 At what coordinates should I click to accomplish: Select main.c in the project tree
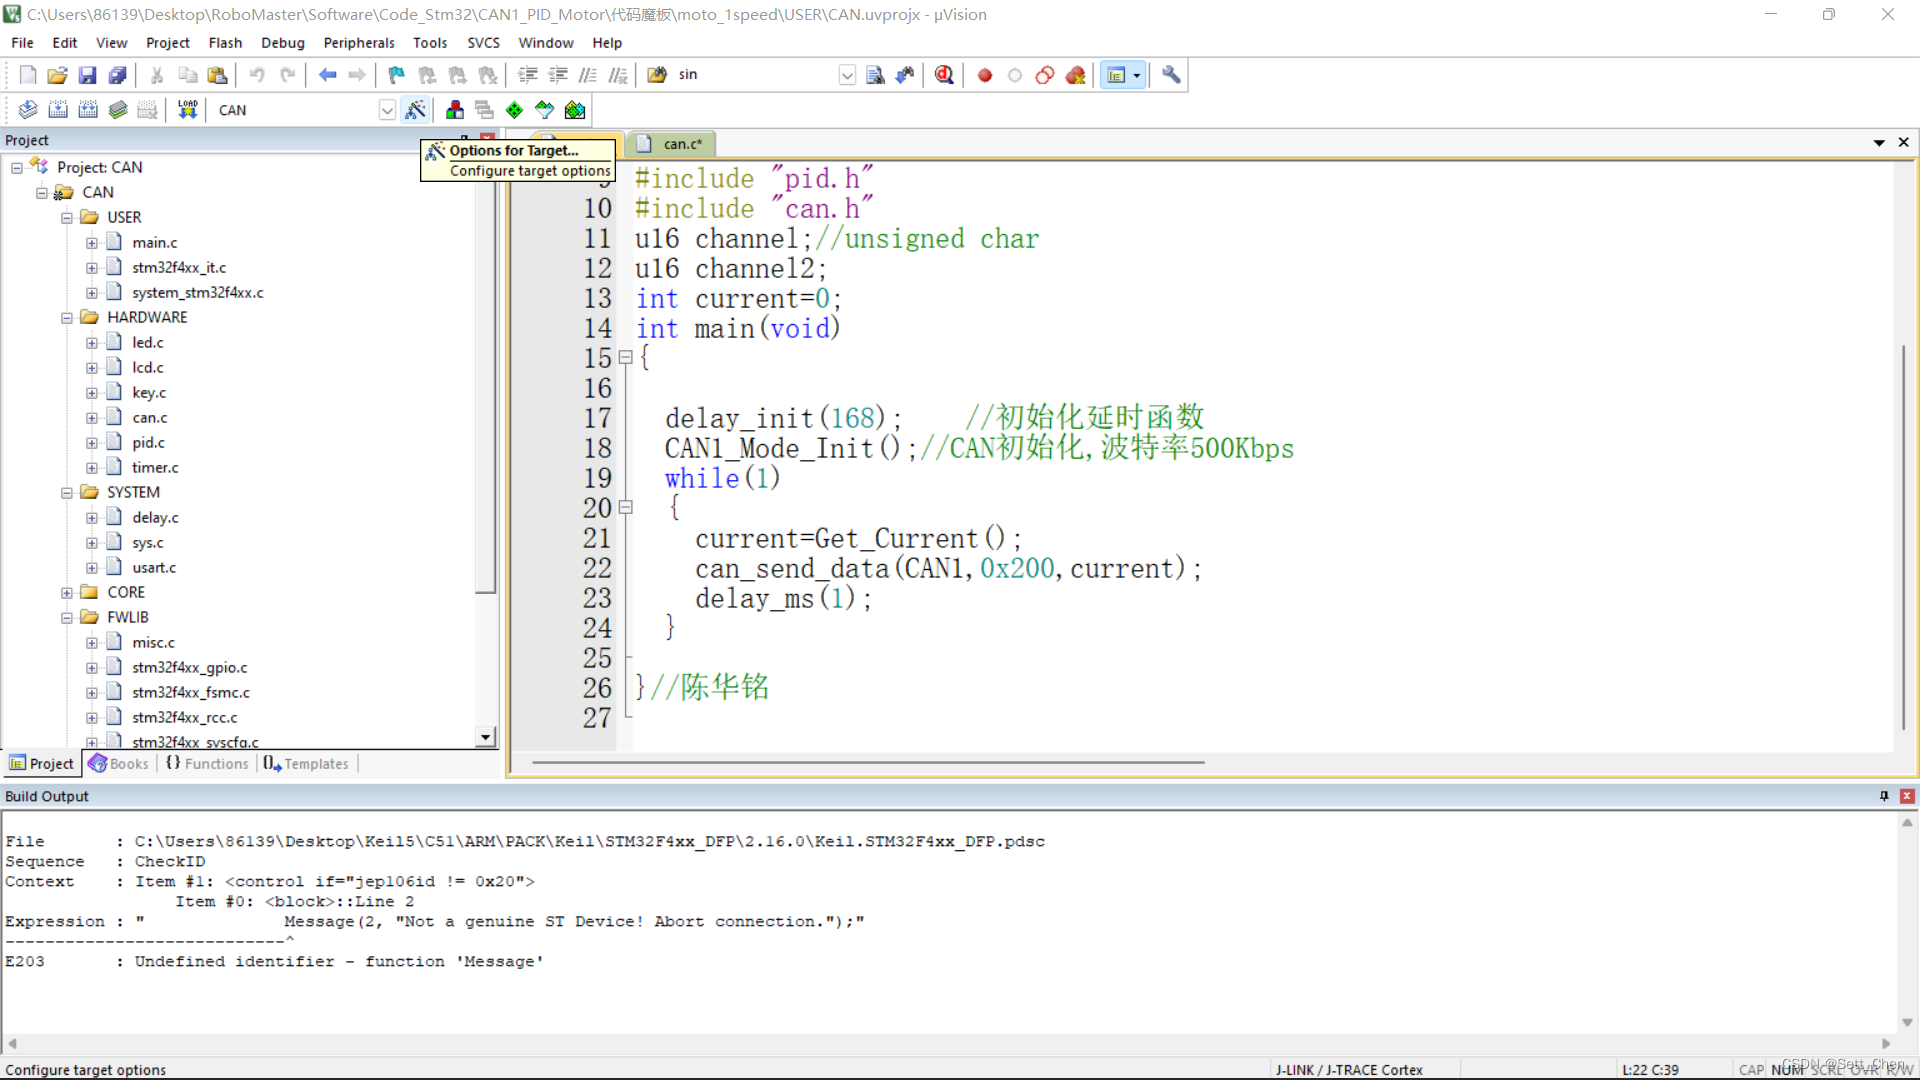[x=155, y=243]
